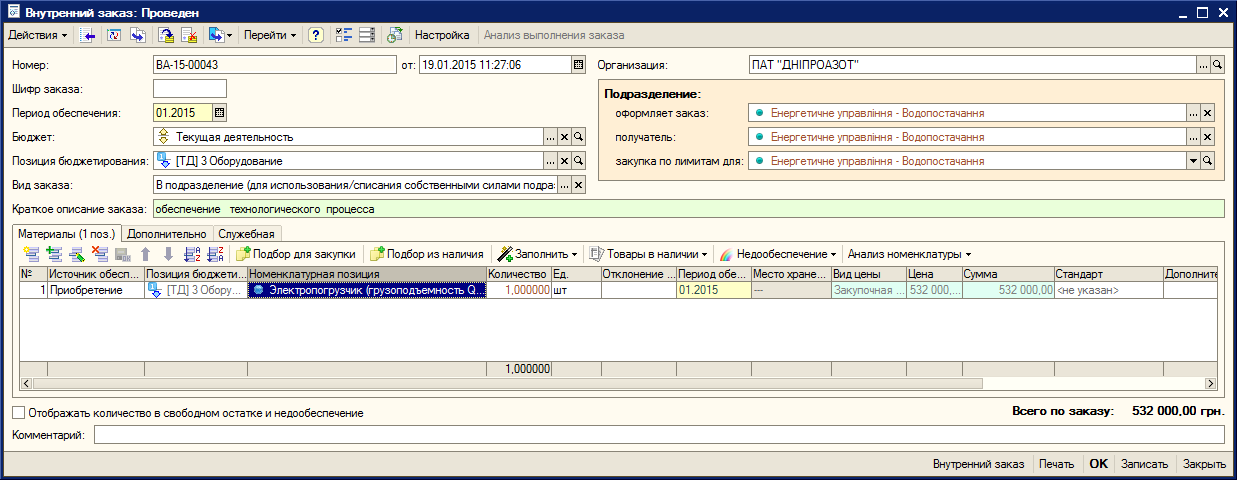The image size is (1237, 480).
Task: Clear the Бюджет field with X button
Action: [x=563, y=137]
